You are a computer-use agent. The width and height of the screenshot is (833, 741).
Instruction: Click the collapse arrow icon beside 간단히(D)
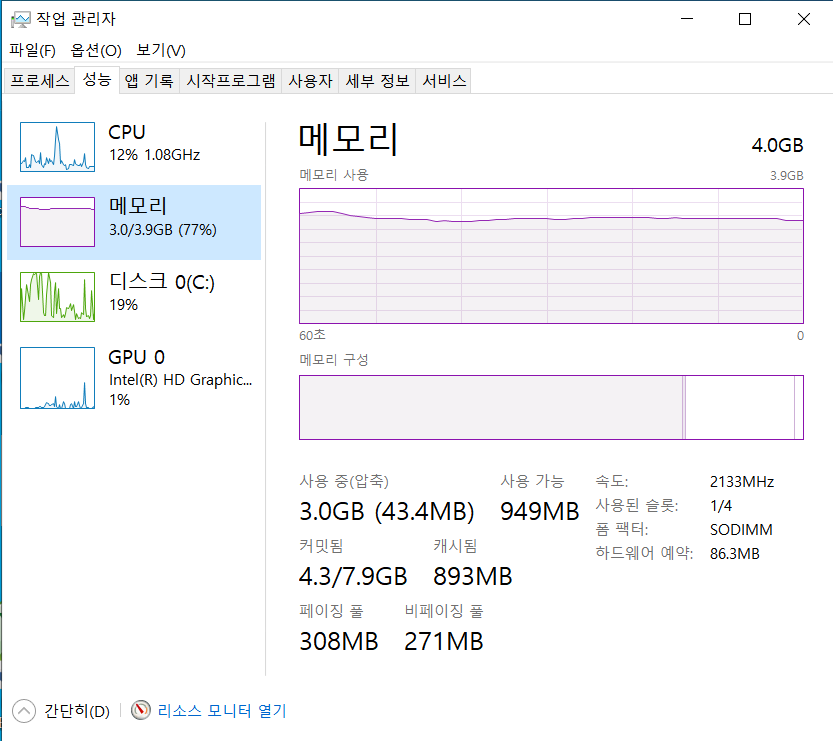coord(24,711)
